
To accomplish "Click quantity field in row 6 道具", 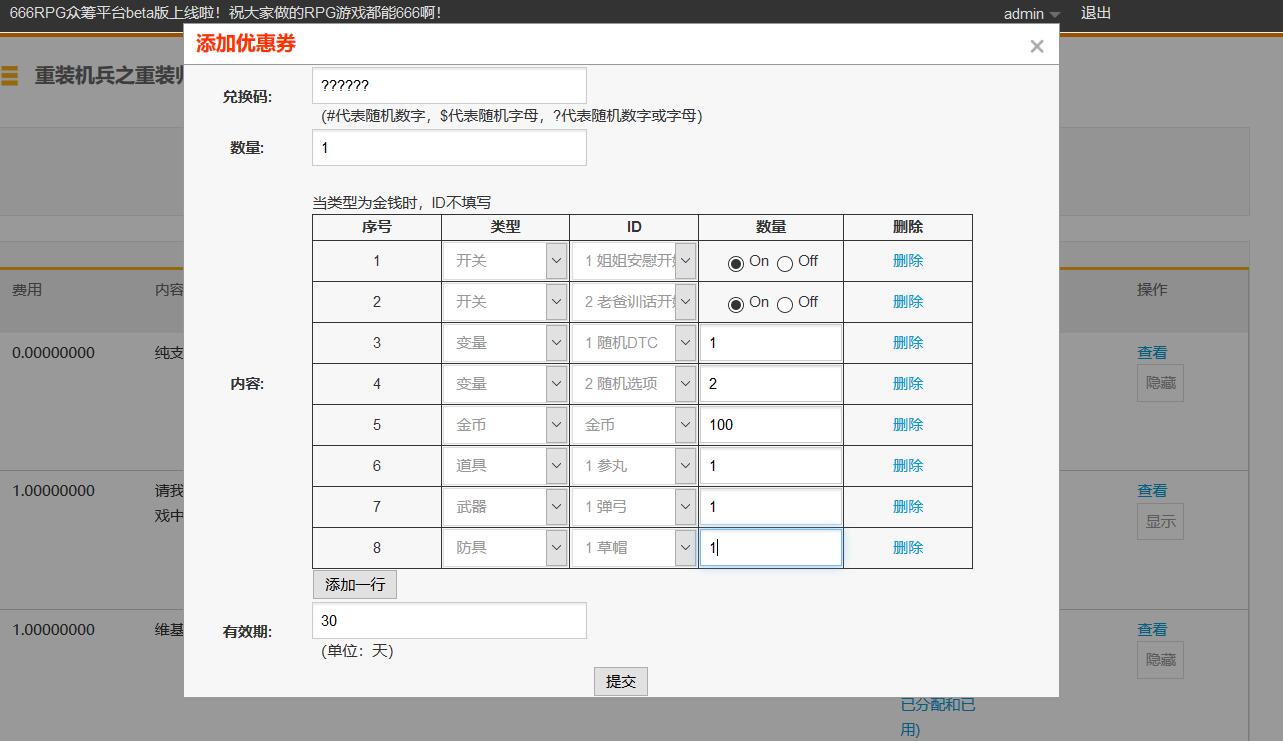I will tap(770, 466).
